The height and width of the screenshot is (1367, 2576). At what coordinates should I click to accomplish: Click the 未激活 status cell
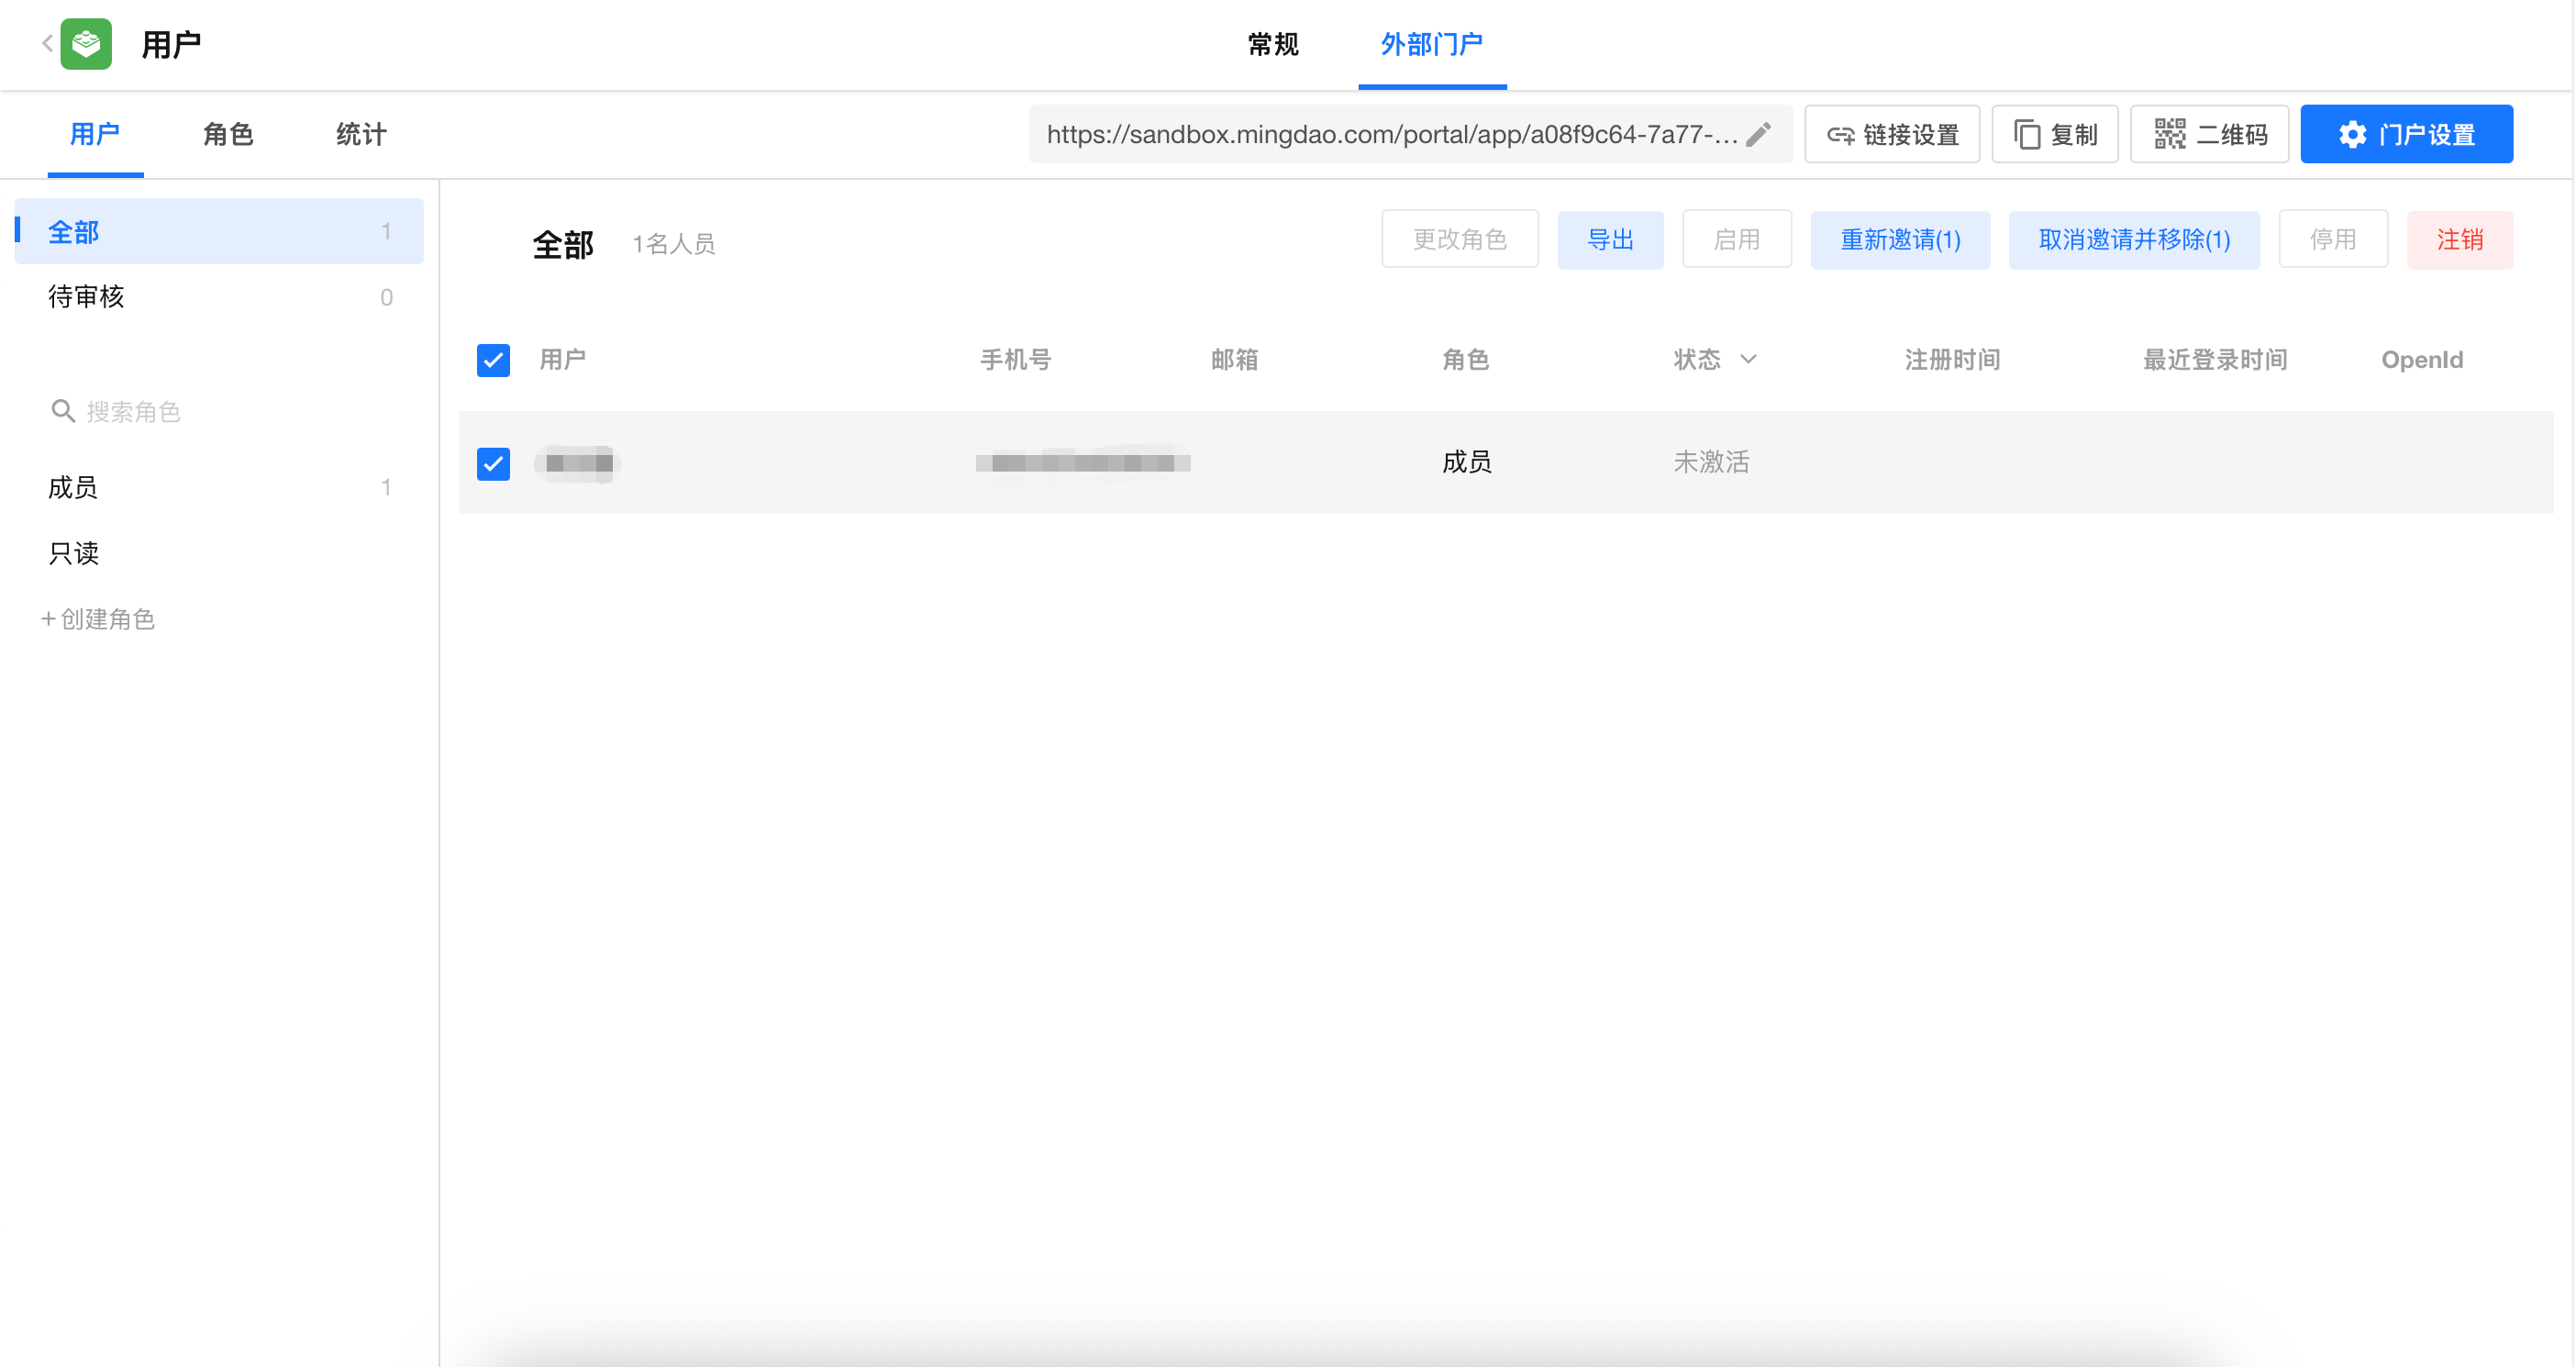coord(1711,462)
